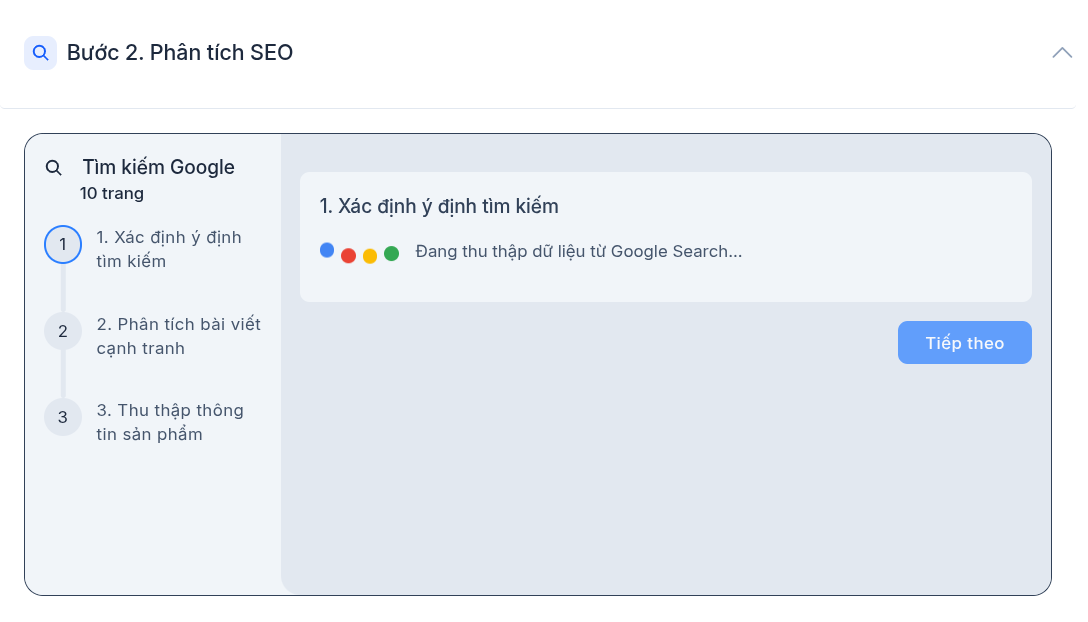1088x622 pixels.
Task: Click the yellow loading dot
Action: (370, 255)
